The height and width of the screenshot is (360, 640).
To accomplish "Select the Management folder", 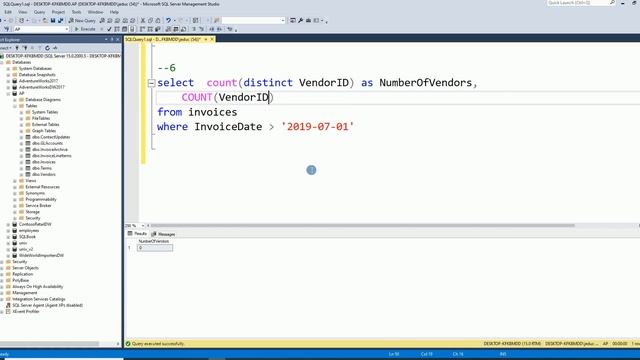I will [24, 293].
